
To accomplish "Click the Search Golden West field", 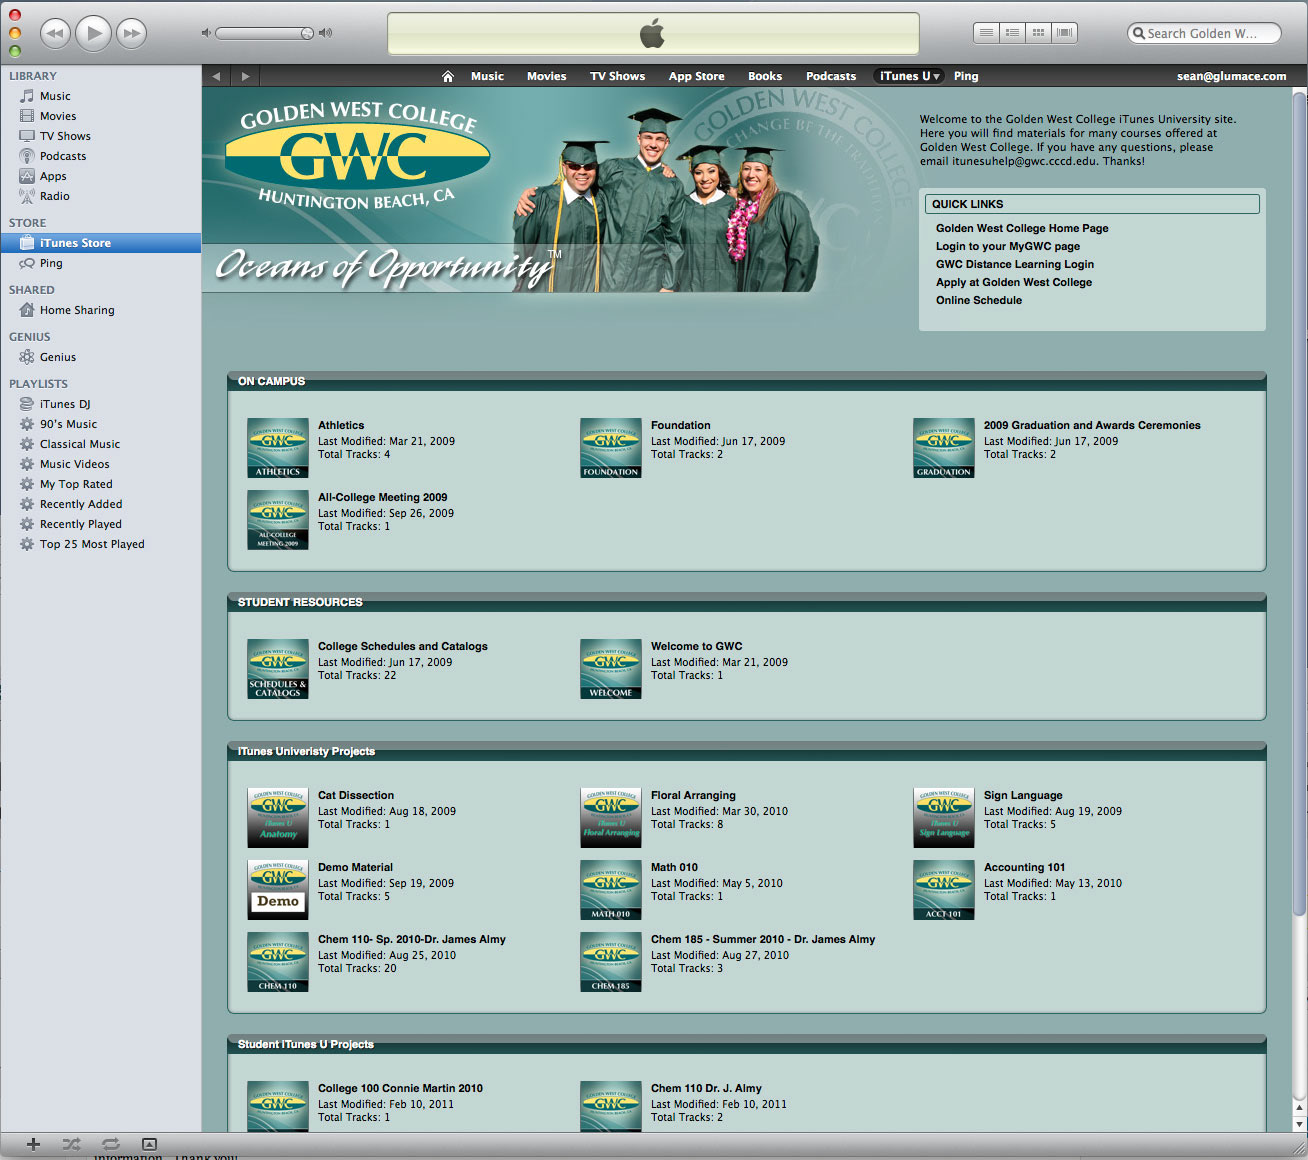I will pos(1204,33).
